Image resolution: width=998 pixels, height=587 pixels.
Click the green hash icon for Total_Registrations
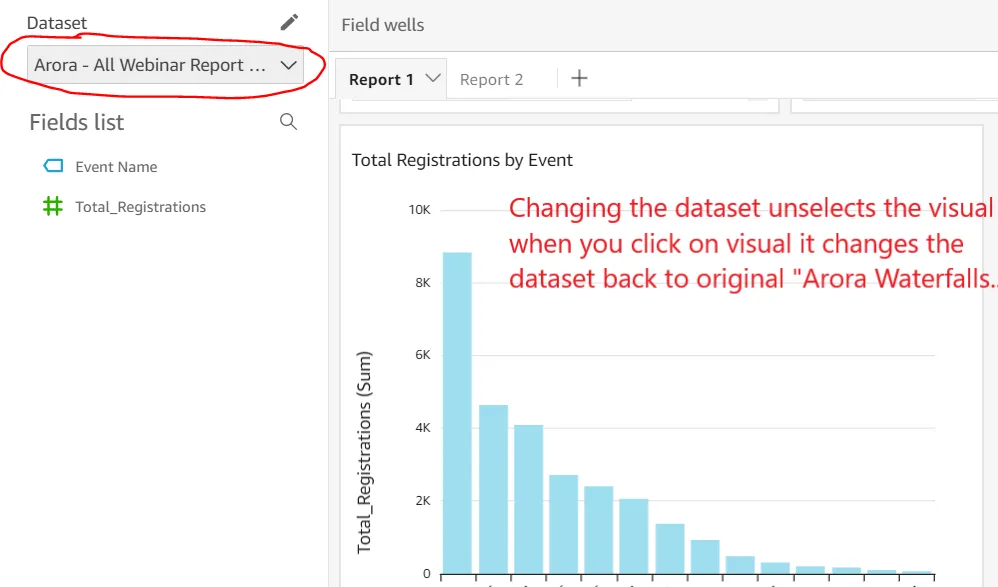53,206
